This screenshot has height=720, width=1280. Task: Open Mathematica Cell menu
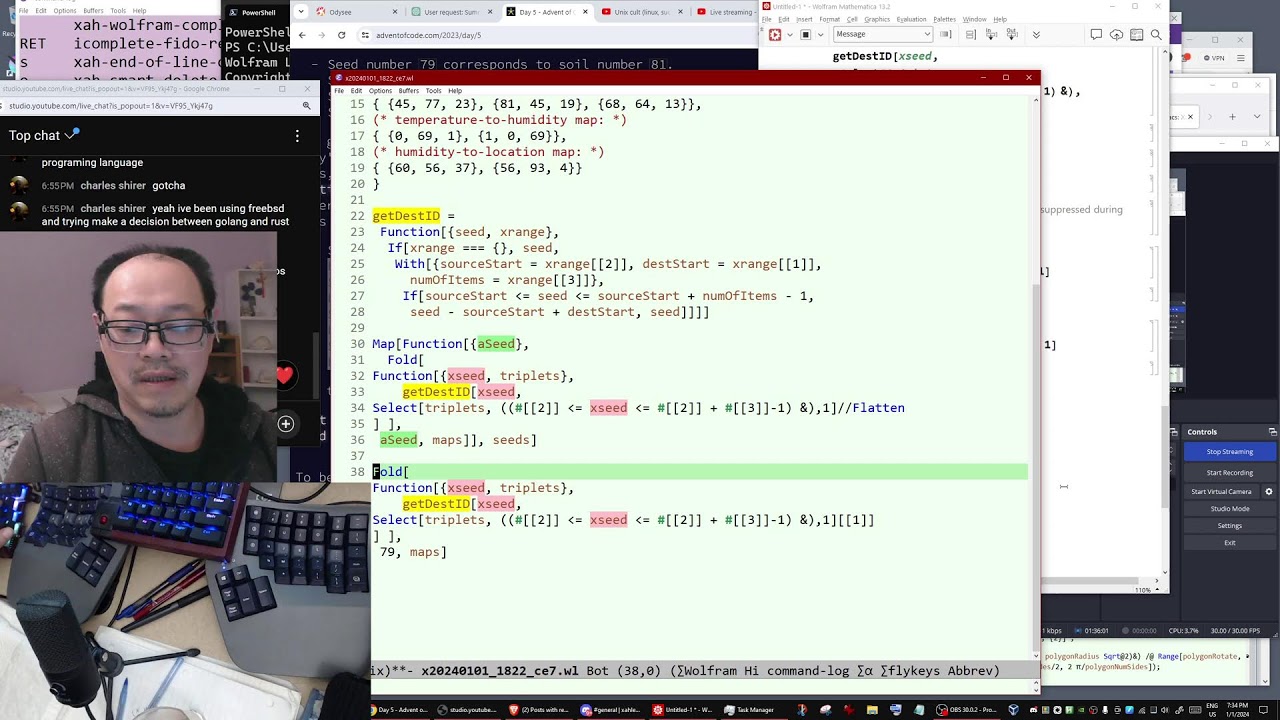852,19
